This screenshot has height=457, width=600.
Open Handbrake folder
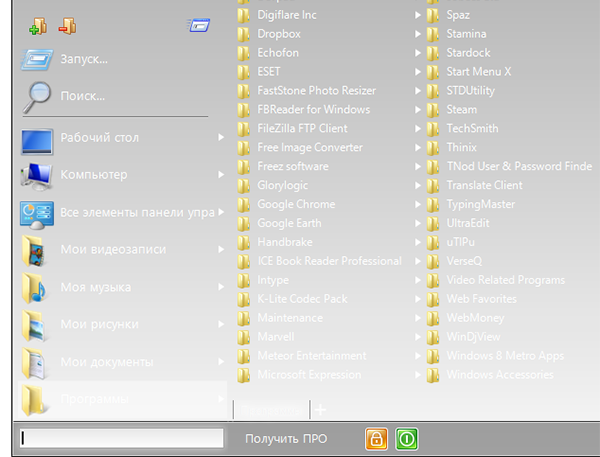329,242
